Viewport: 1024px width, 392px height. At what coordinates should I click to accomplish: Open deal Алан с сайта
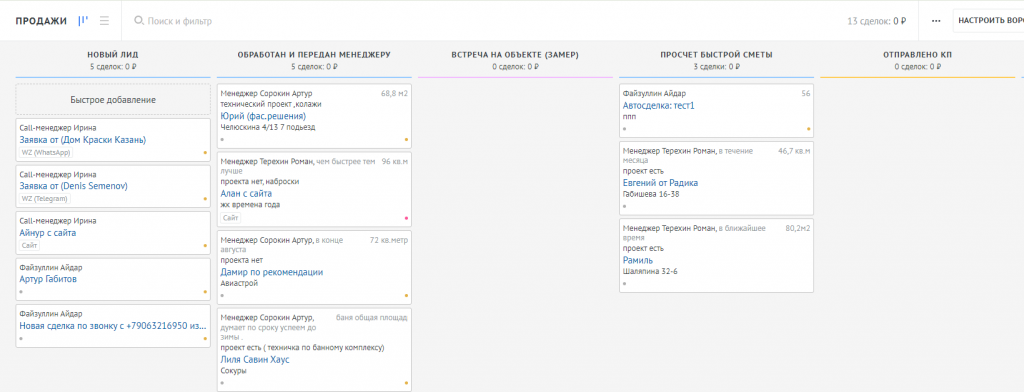(x=246, y=193)
